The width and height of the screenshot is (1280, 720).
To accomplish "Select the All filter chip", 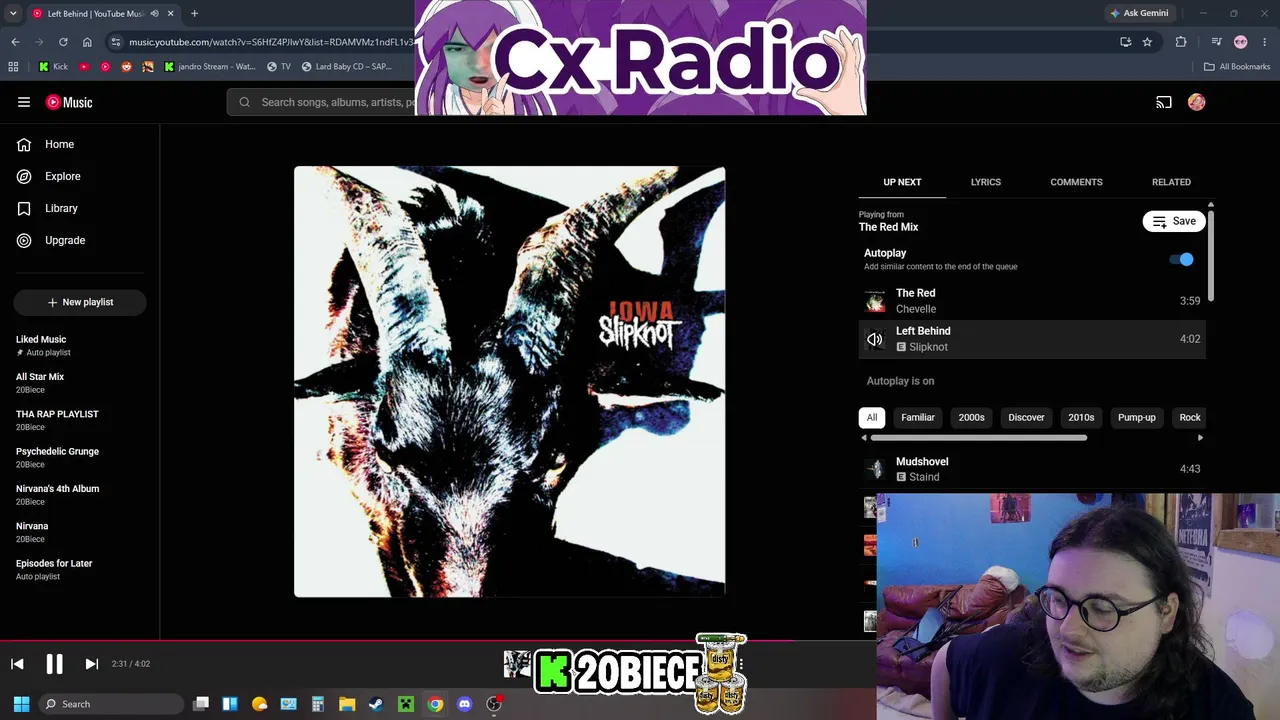I will (872, 417).
